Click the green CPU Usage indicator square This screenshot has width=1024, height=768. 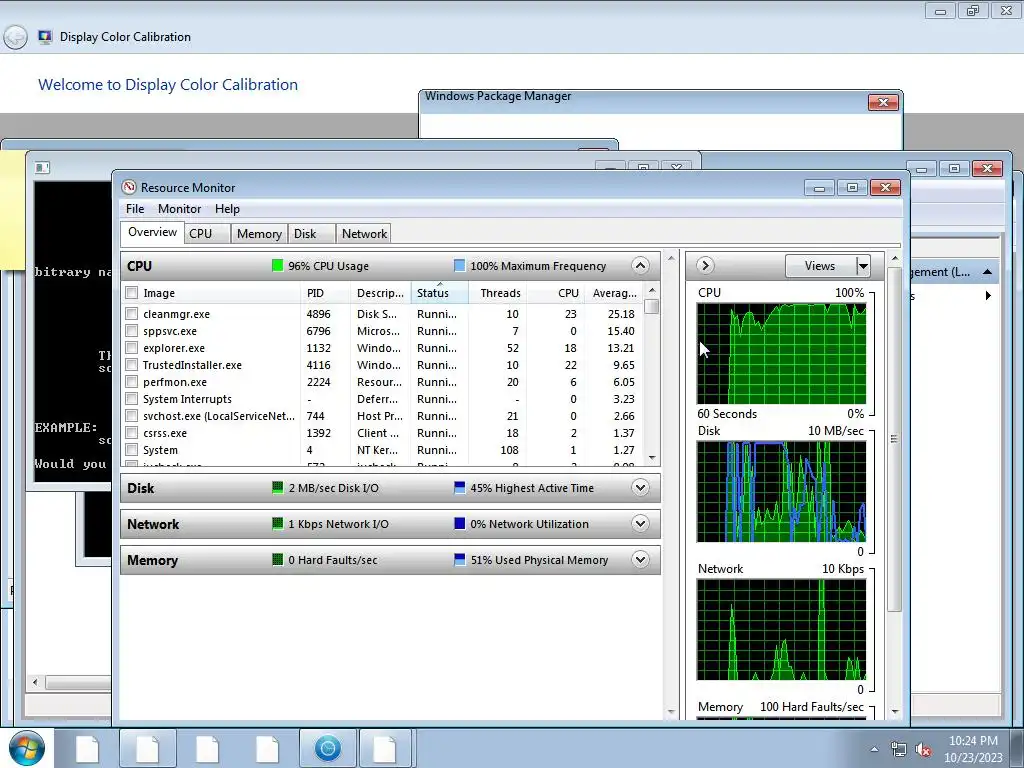[x=278, y=265]
